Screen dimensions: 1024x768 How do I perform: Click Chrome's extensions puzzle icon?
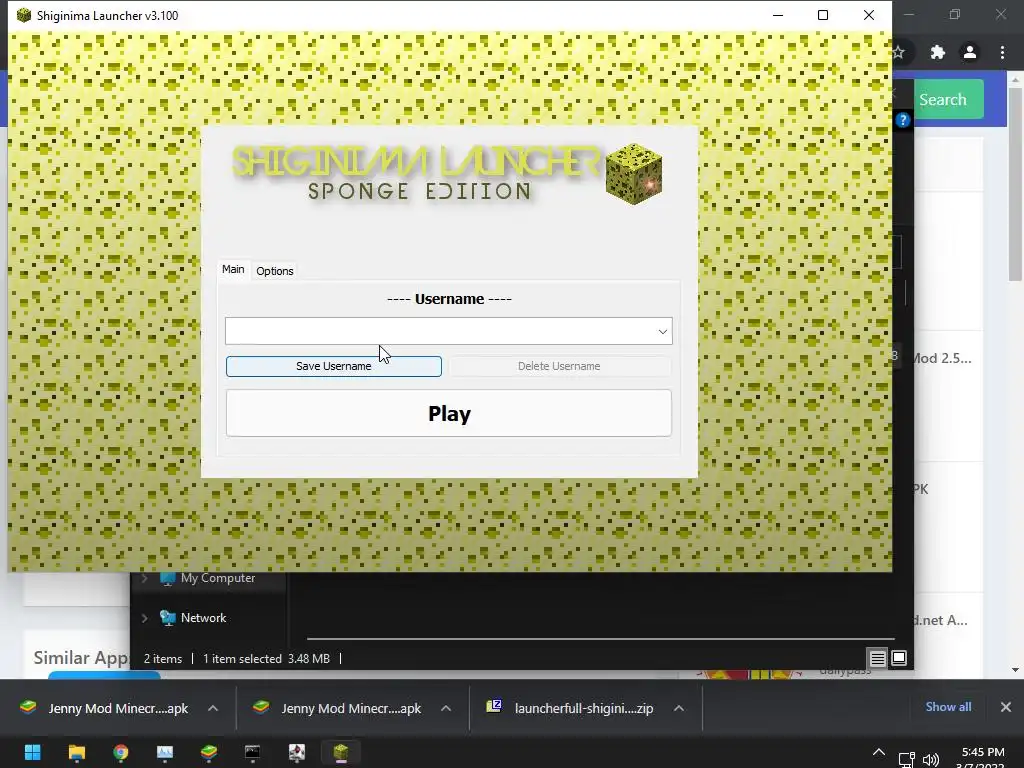tap(938, 52)
